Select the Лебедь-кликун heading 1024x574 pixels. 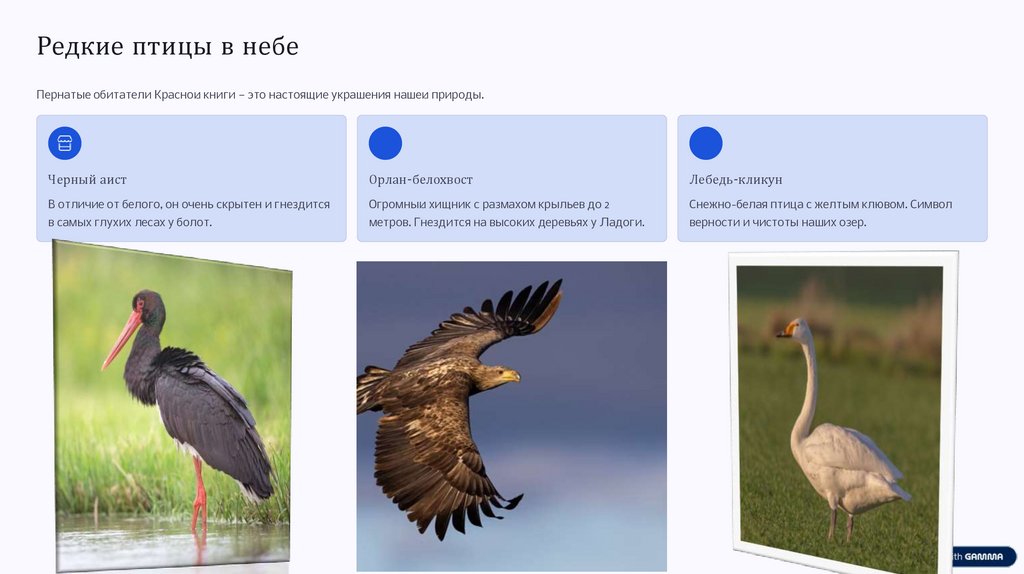click(735, 180)
